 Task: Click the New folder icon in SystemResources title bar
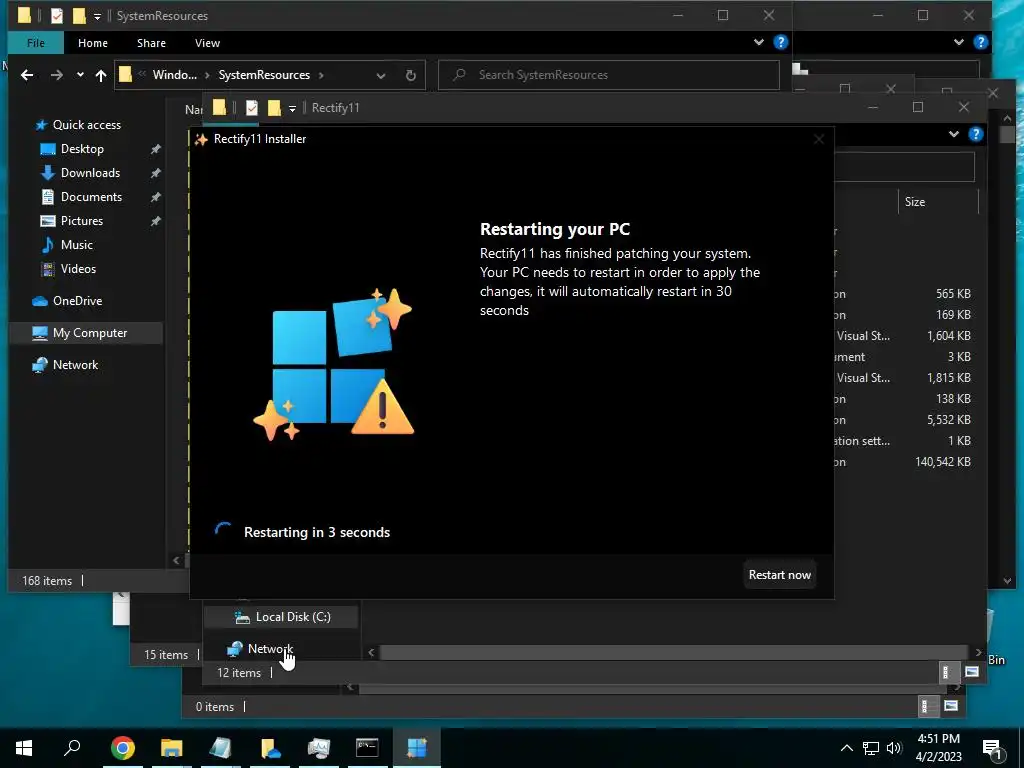[79, 16]
